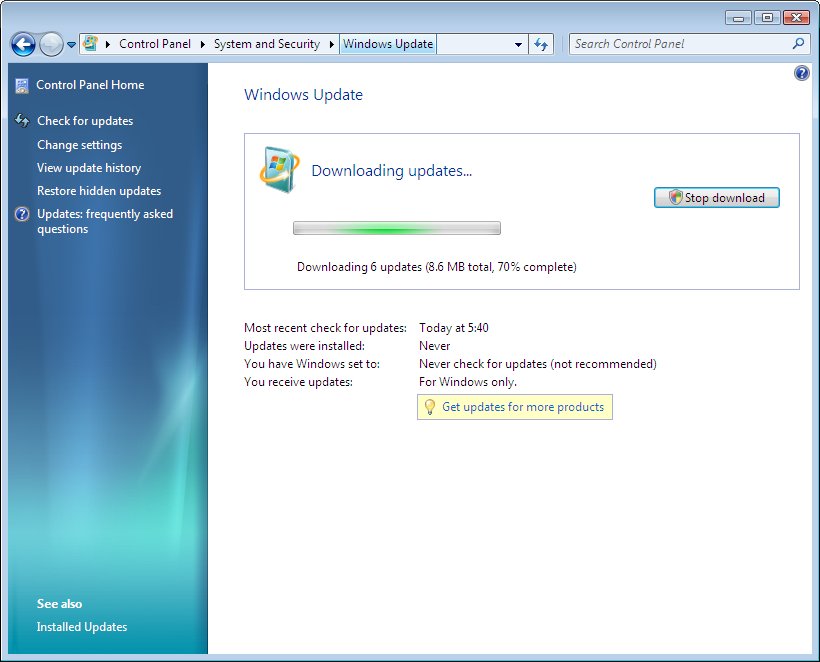This screenshot has height=662, width=820.
Task: Select System and Security breadcrumb
Action: pyautogui.click(x=267, y=44)
